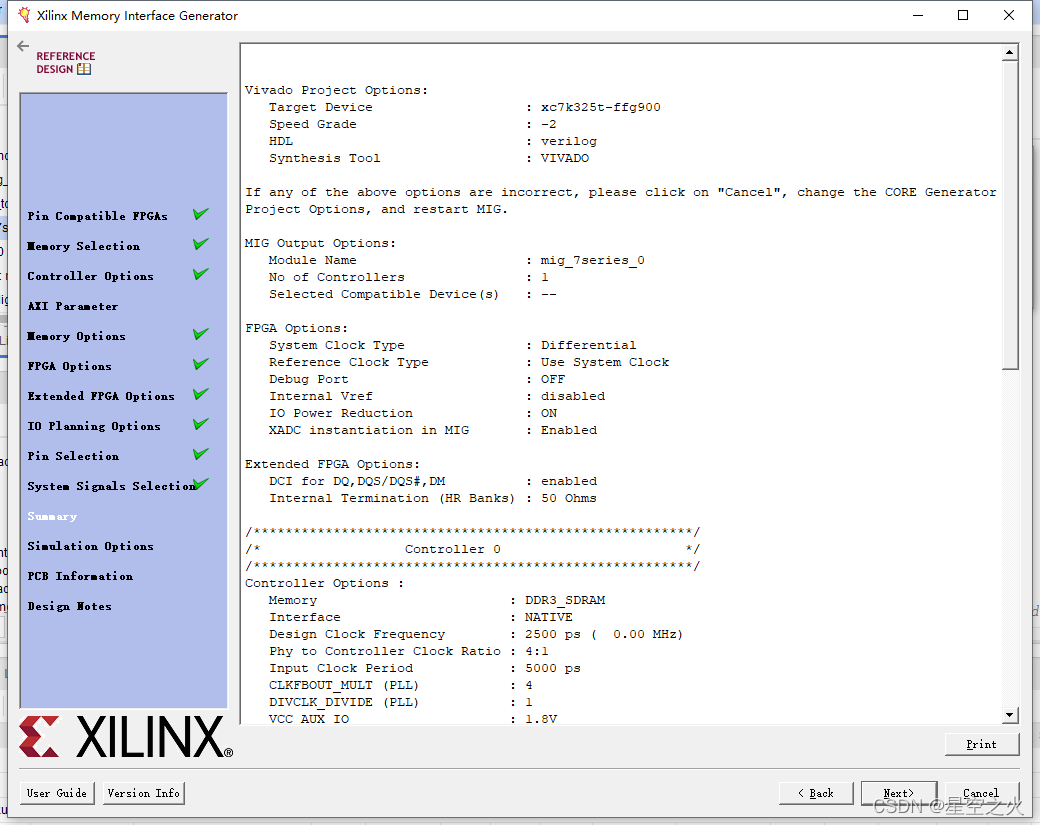Click Interface value NATIVE
The width and height of the screenshot is (1040, 825).
coord(549,617)
